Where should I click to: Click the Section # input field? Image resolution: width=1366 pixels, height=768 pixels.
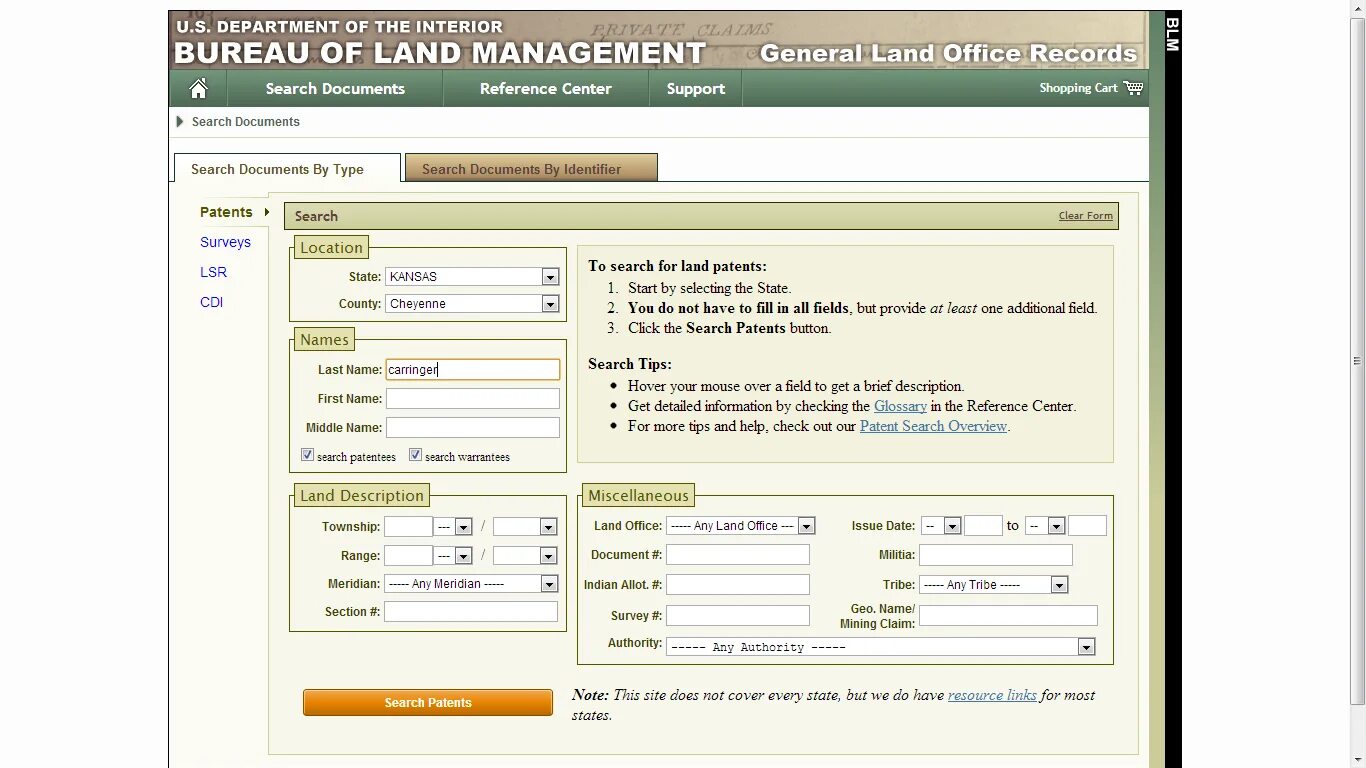(471, 611)
